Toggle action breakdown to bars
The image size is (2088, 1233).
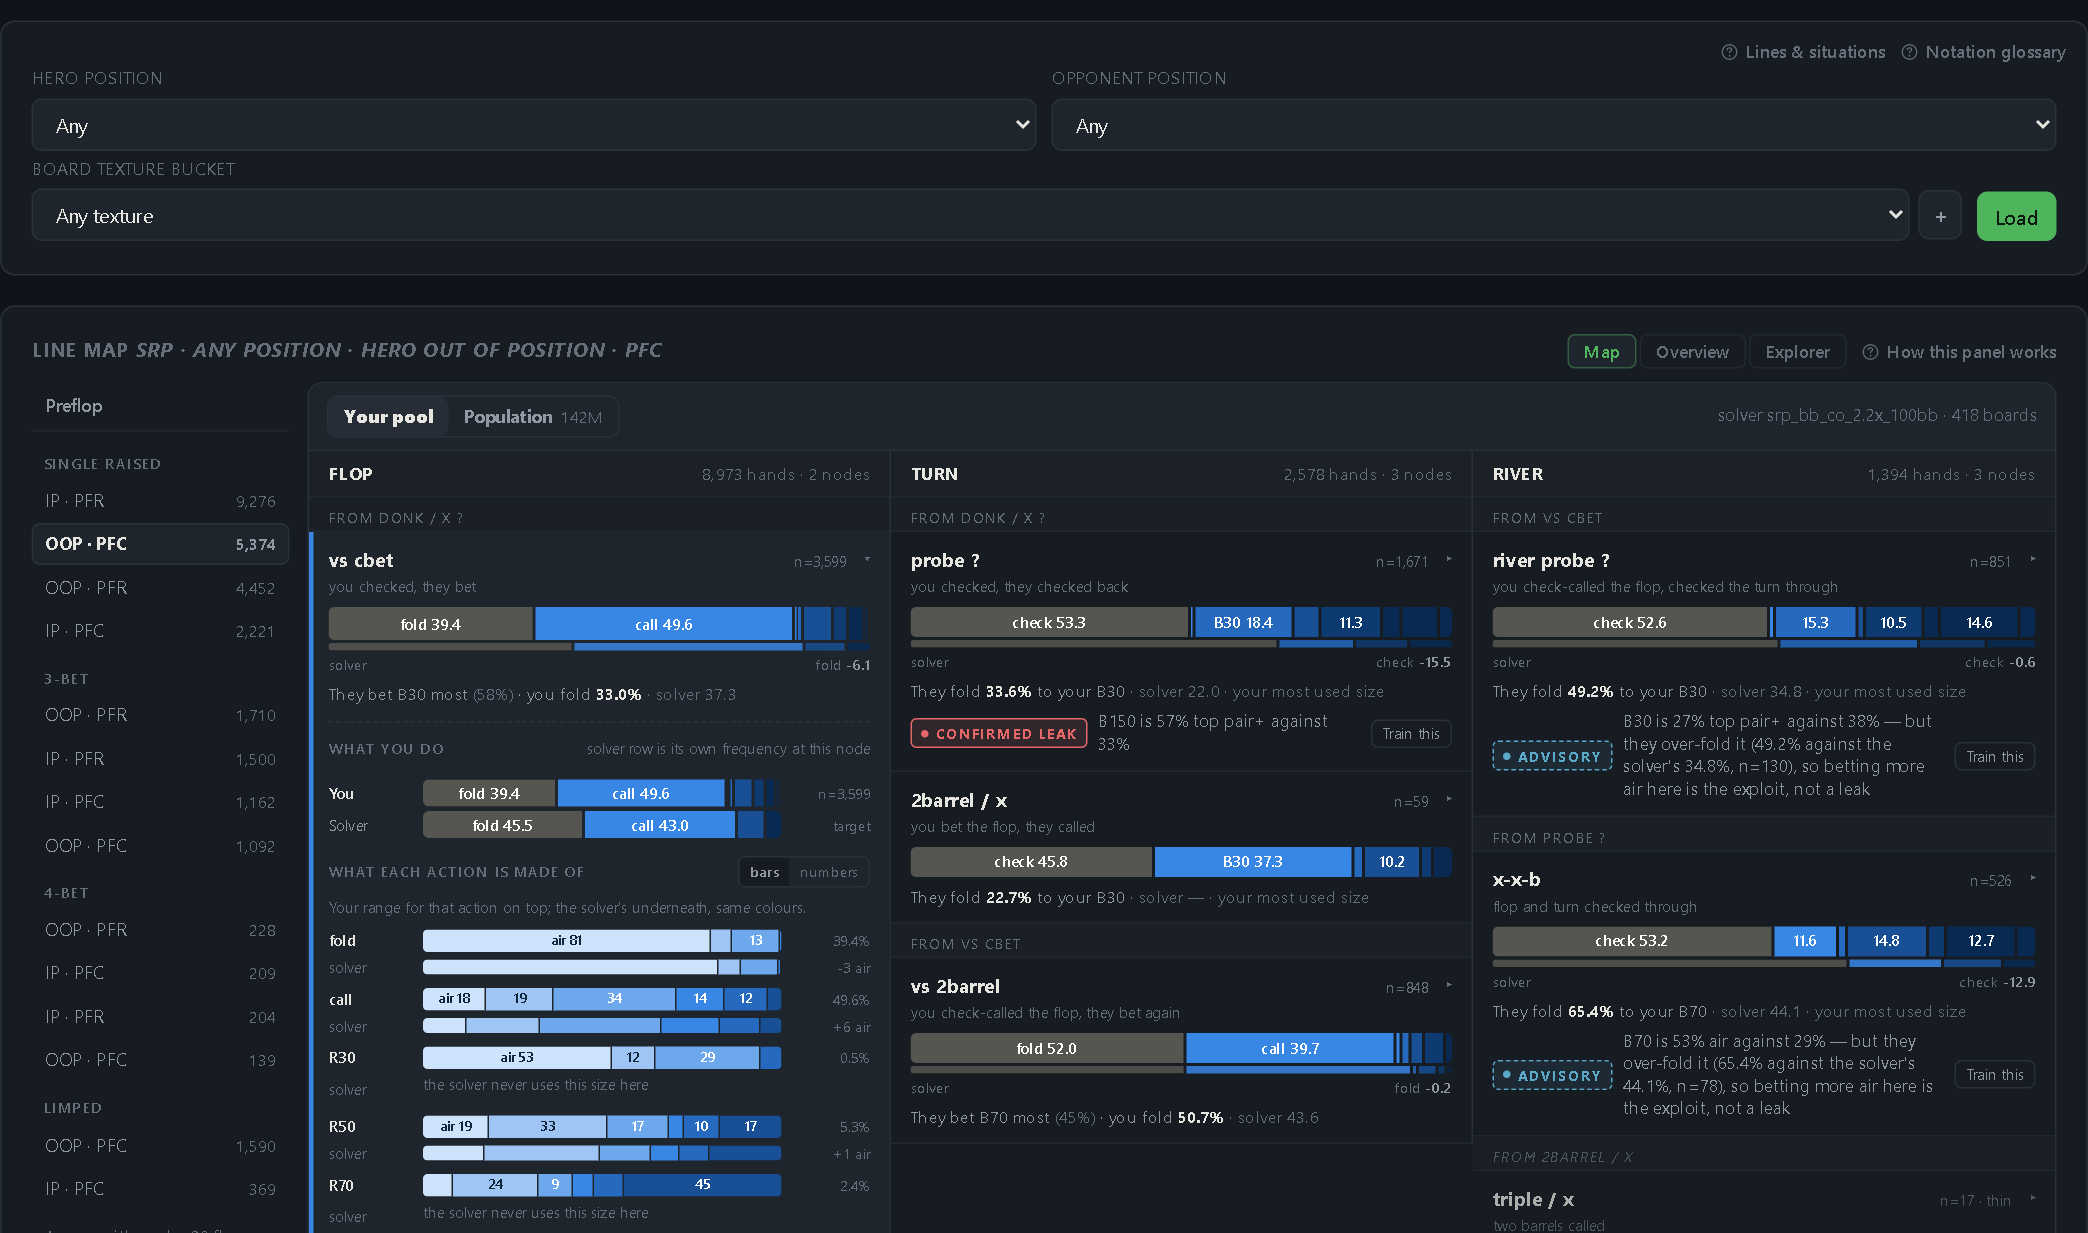coord(764,872)
